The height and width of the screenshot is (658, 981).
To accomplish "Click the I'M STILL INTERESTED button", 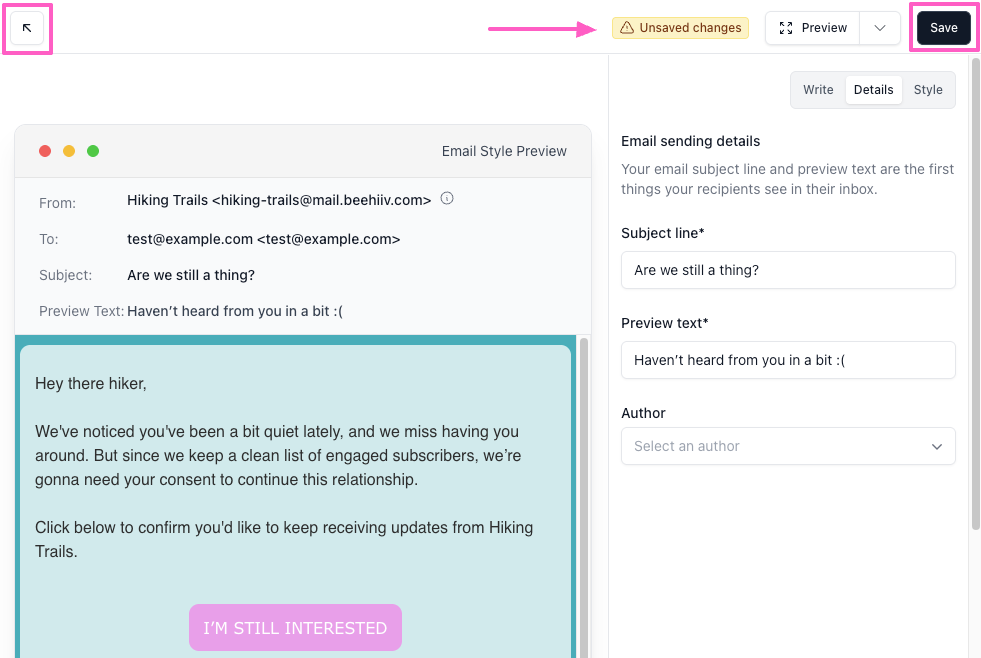I will click(x=295, y=628).
